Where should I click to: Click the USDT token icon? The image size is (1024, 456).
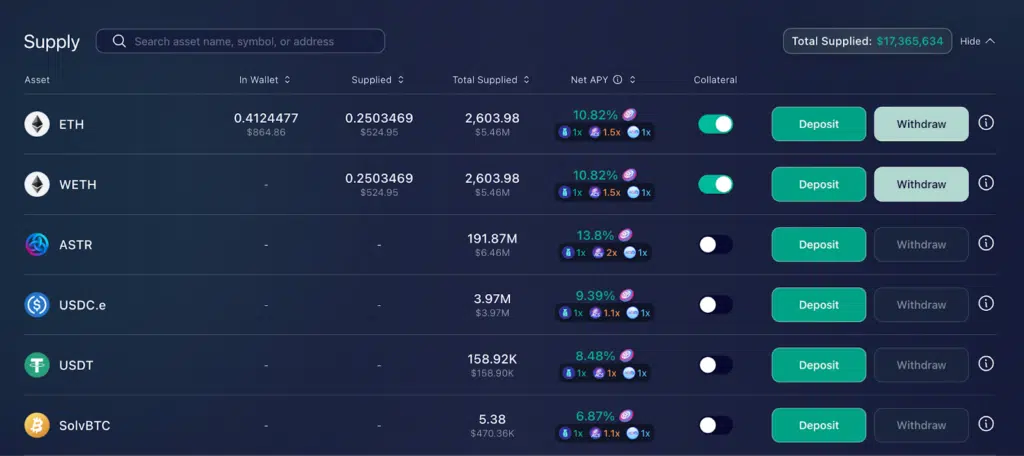click(x=37, y=365)
